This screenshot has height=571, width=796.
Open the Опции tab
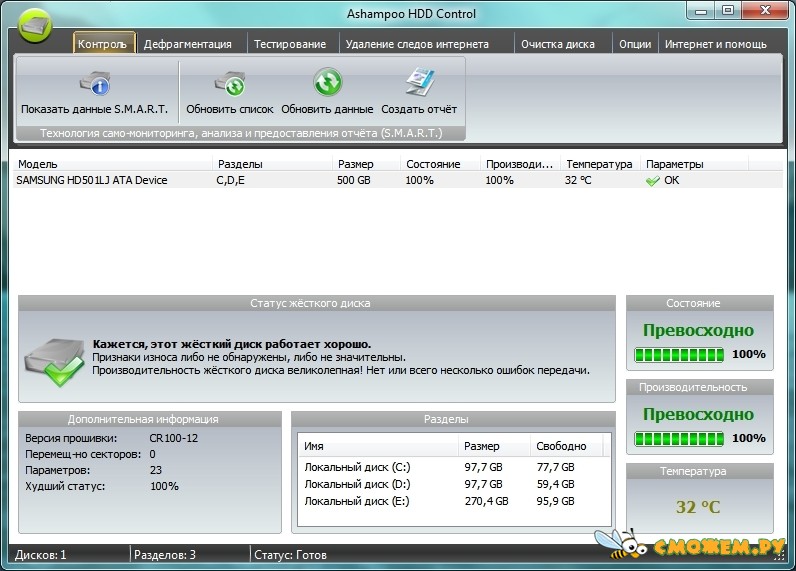(635, 44)
